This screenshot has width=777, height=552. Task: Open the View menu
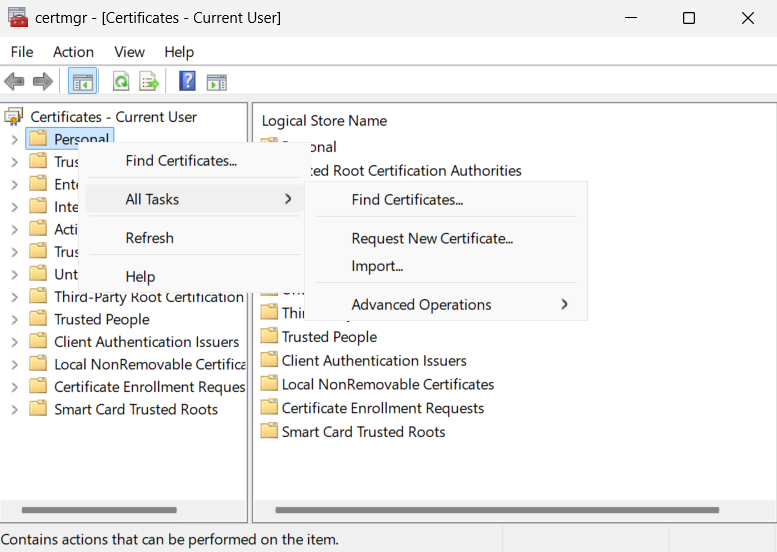pos(129,52)
